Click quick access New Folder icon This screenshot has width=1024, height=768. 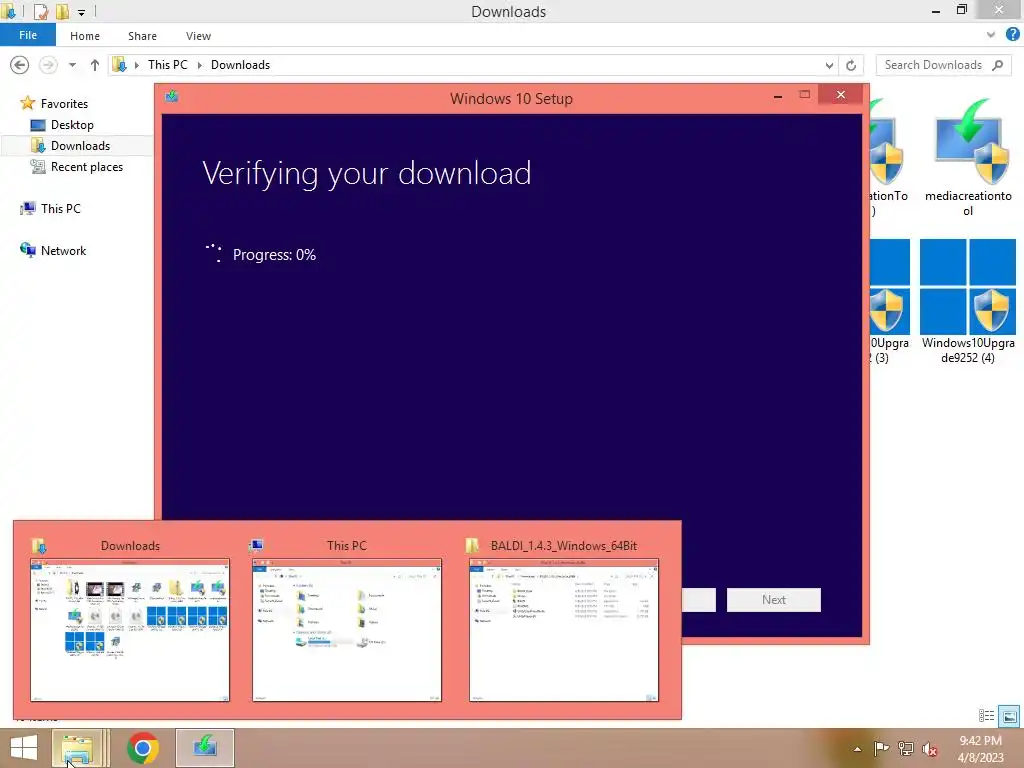point(62,11)
